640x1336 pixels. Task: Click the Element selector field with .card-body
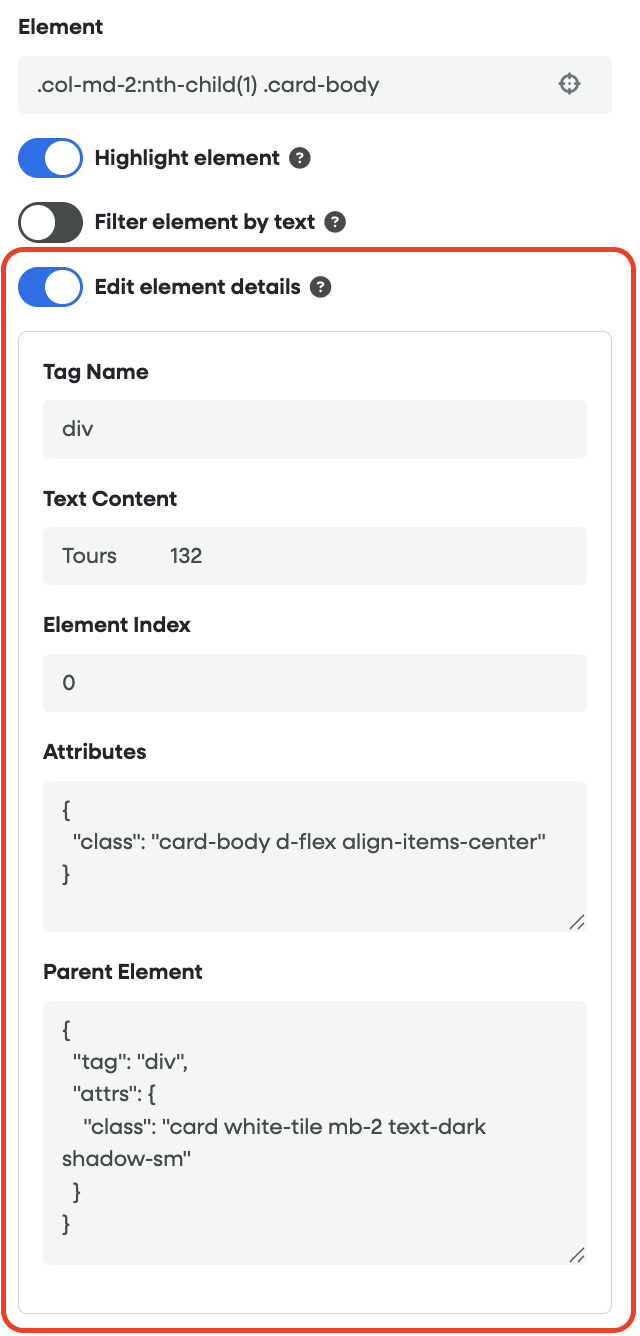(315, 85)
